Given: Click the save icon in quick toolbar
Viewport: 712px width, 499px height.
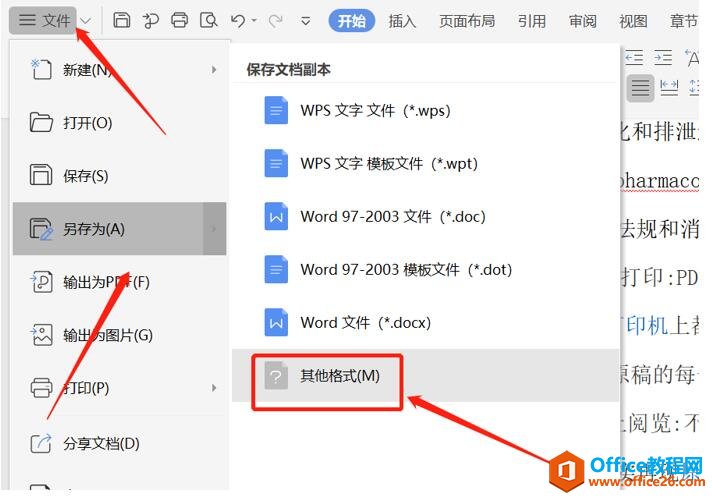Looking at the screenshot, I should tap(121, 20).
